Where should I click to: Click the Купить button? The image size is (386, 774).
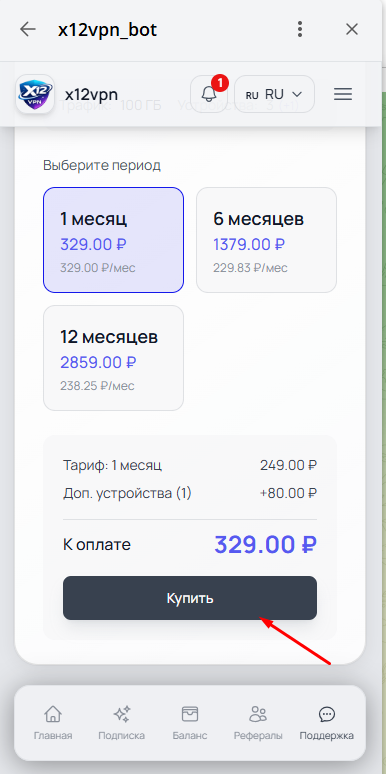pos(190,598)
